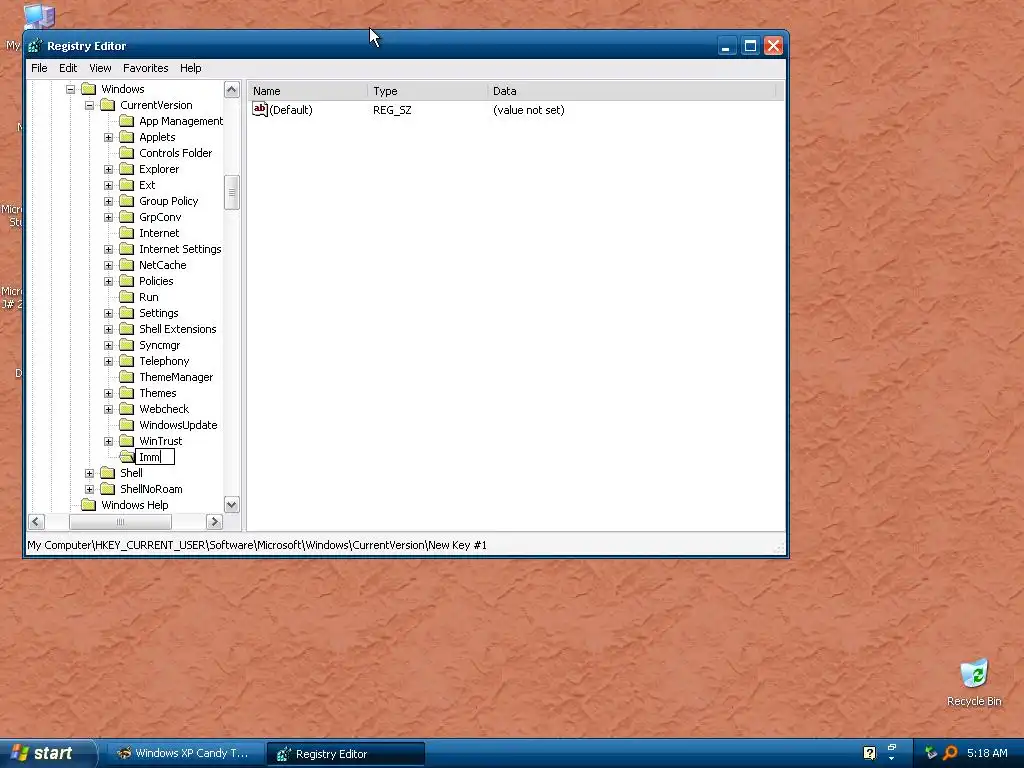Expand the Shell key
The width and height of the screenshot is (1024, 768).
tap(89, 473)
